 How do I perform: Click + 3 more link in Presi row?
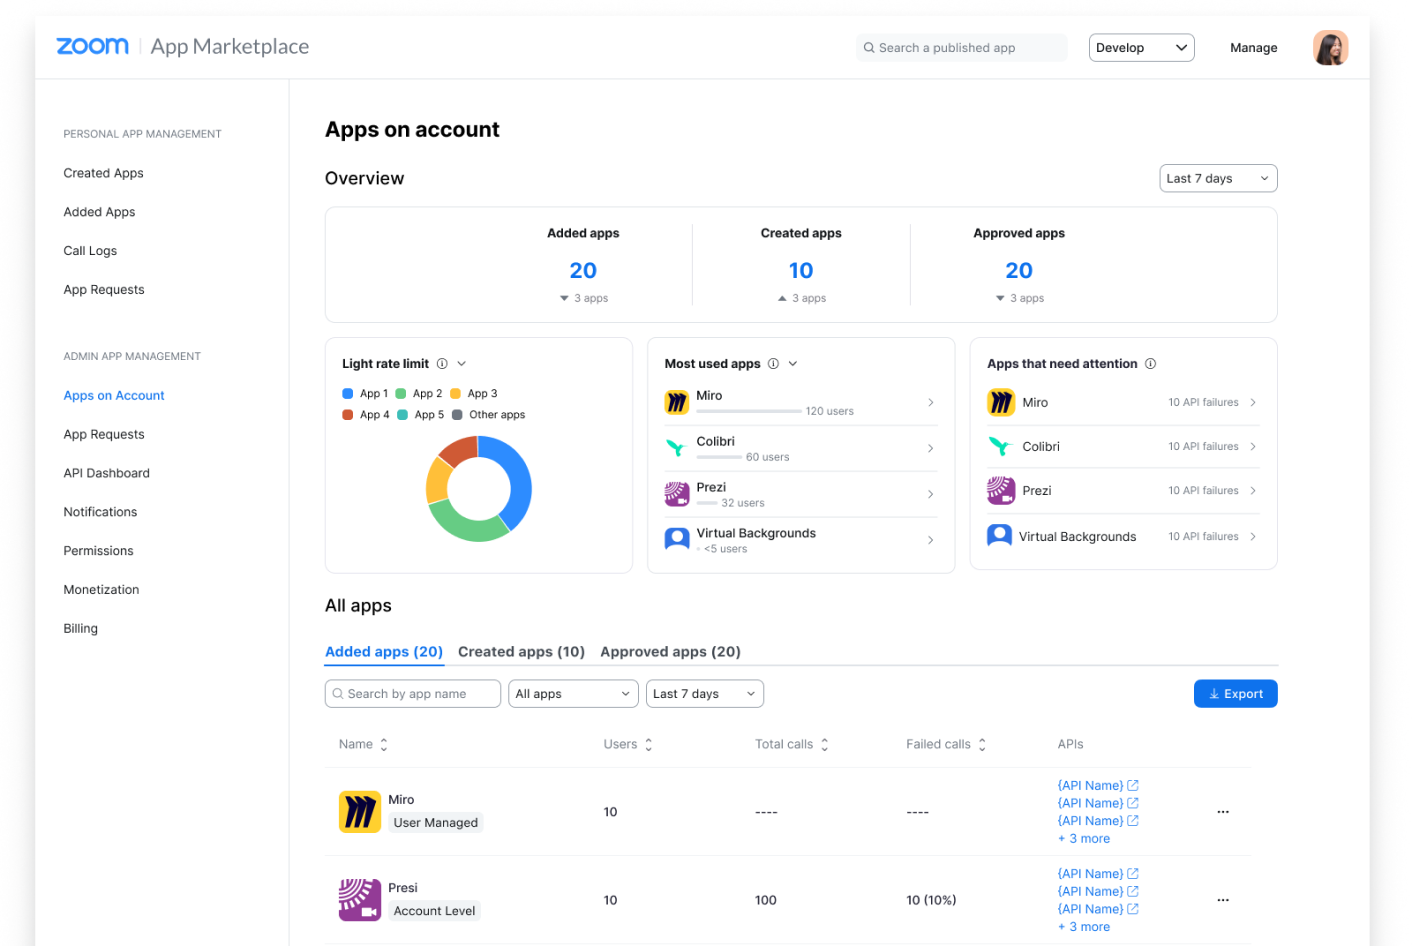[1084, 927]
